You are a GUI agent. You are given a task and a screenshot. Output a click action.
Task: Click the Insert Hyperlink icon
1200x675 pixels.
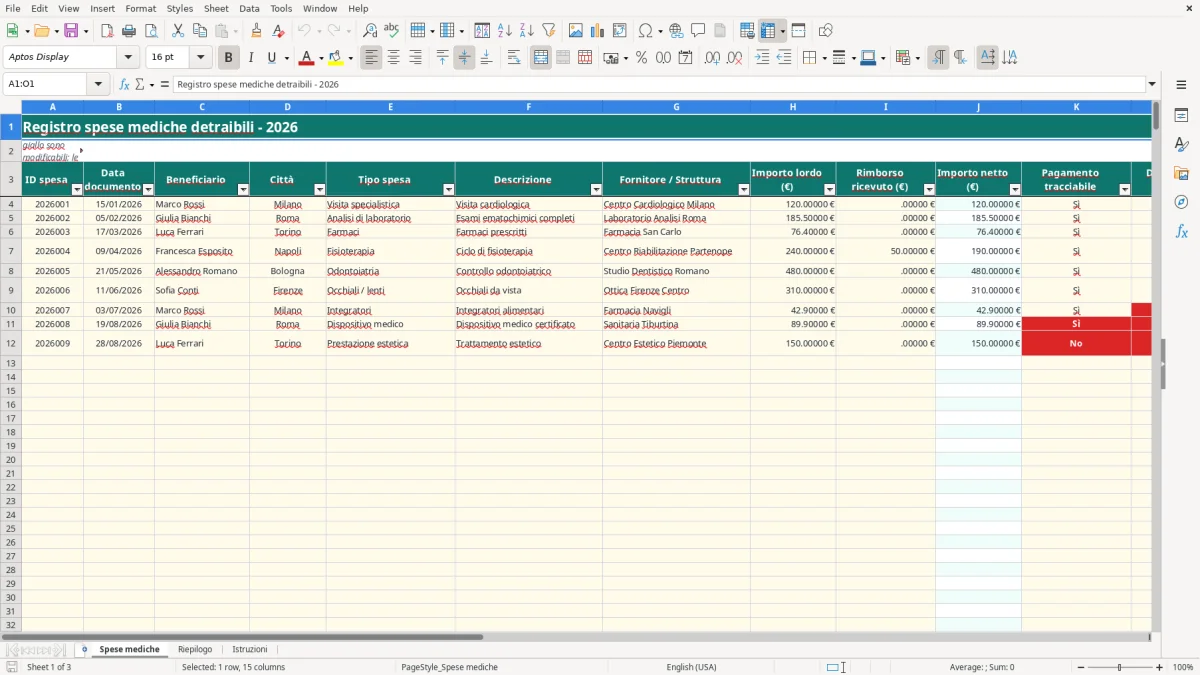click(676, 31)
